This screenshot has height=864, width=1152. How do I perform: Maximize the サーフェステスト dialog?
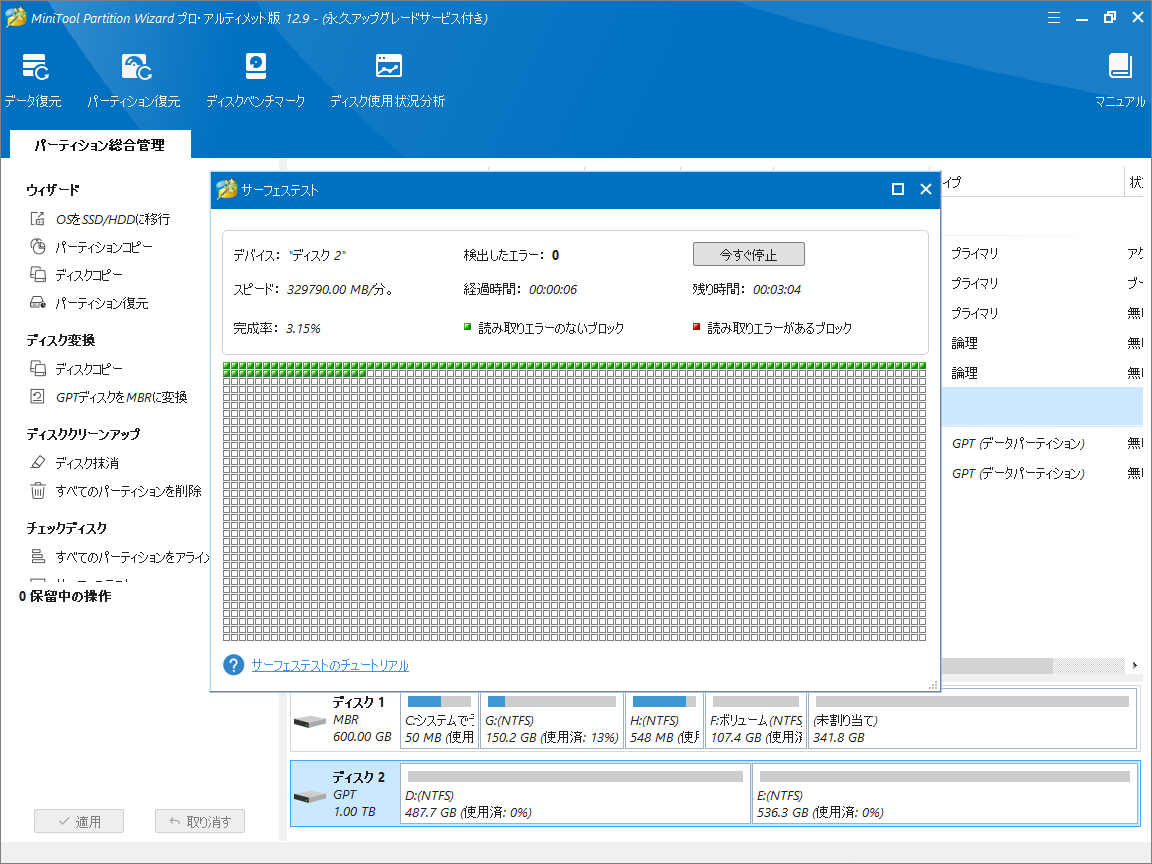pyautogui.click(x=897, y=190)
